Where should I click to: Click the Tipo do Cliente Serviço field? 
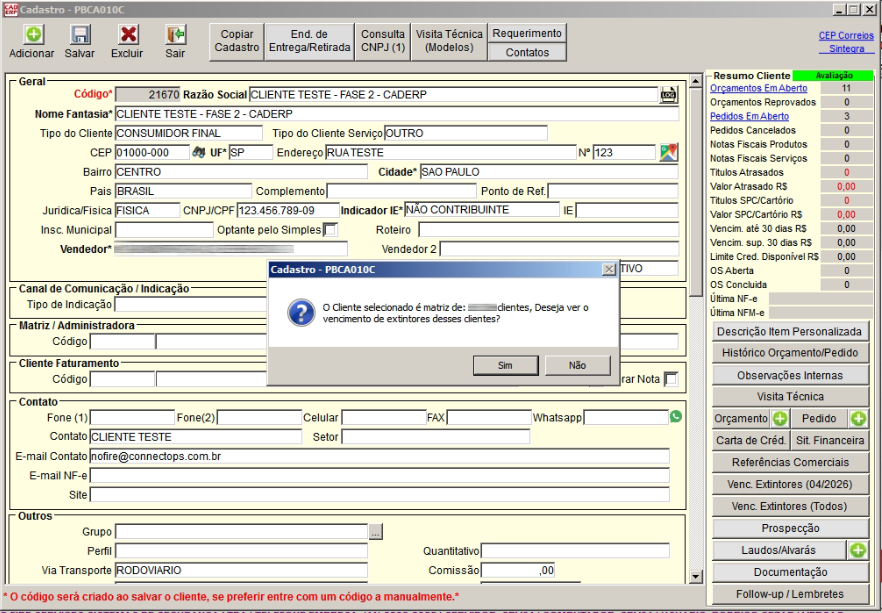click(465, 133)
